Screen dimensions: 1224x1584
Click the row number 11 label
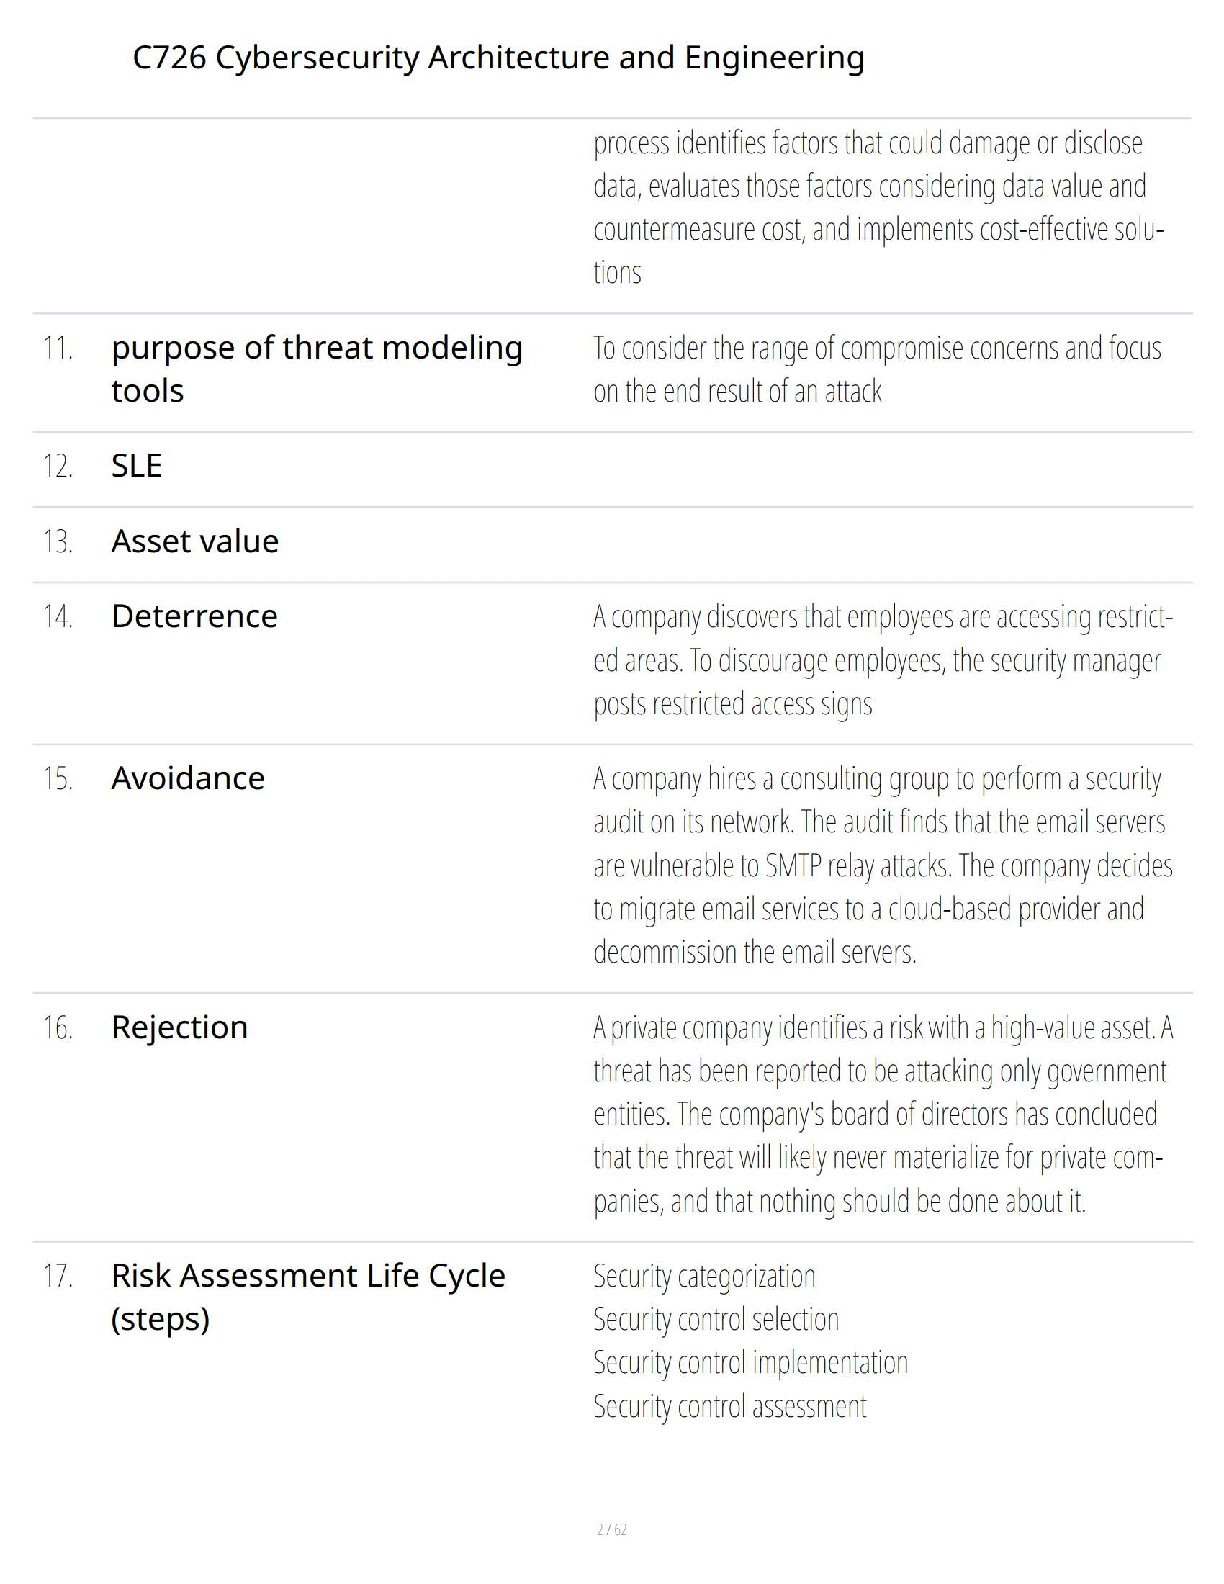(x=58, y=349)
